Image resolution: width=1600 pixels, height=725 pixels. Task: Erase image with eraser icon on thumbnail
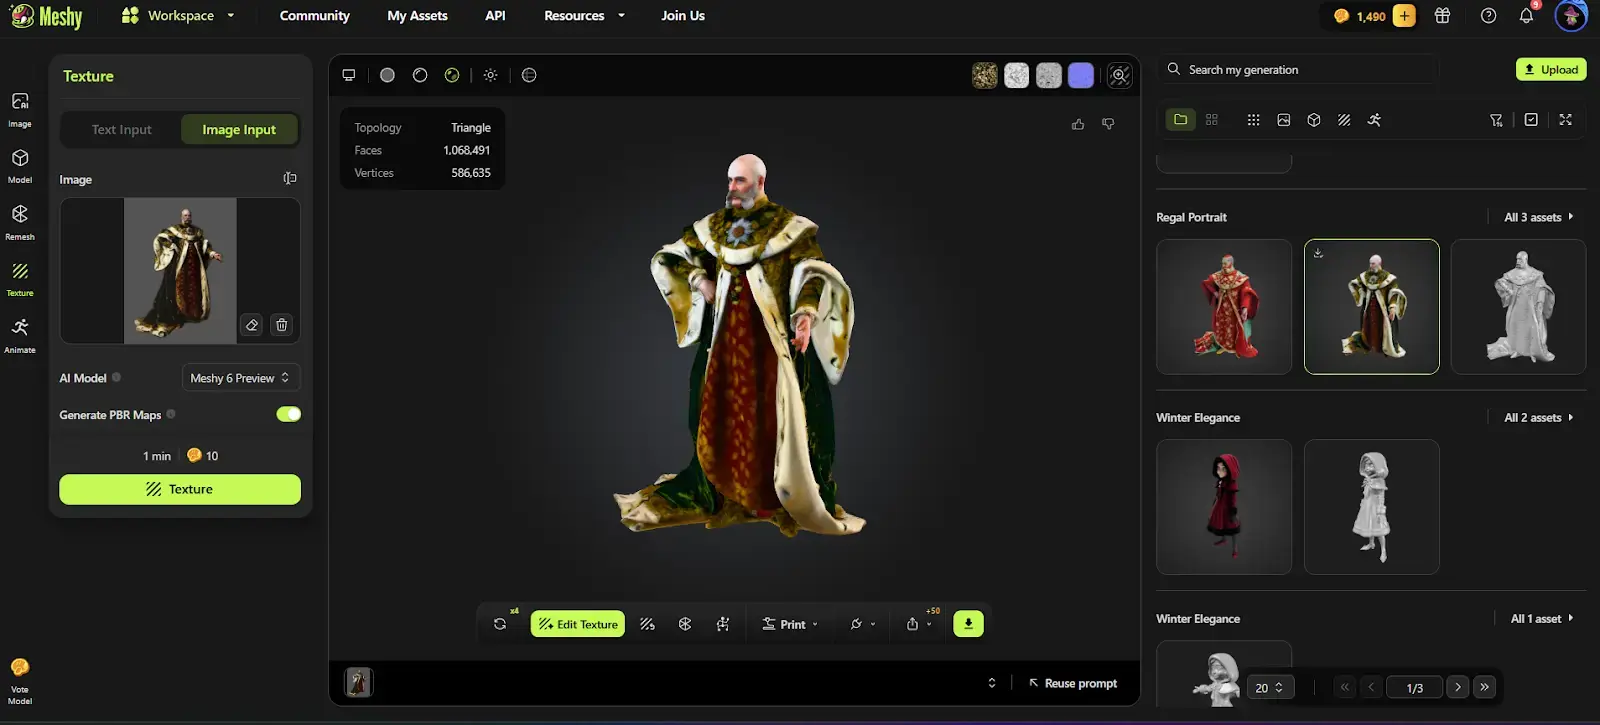click(252, 325)
